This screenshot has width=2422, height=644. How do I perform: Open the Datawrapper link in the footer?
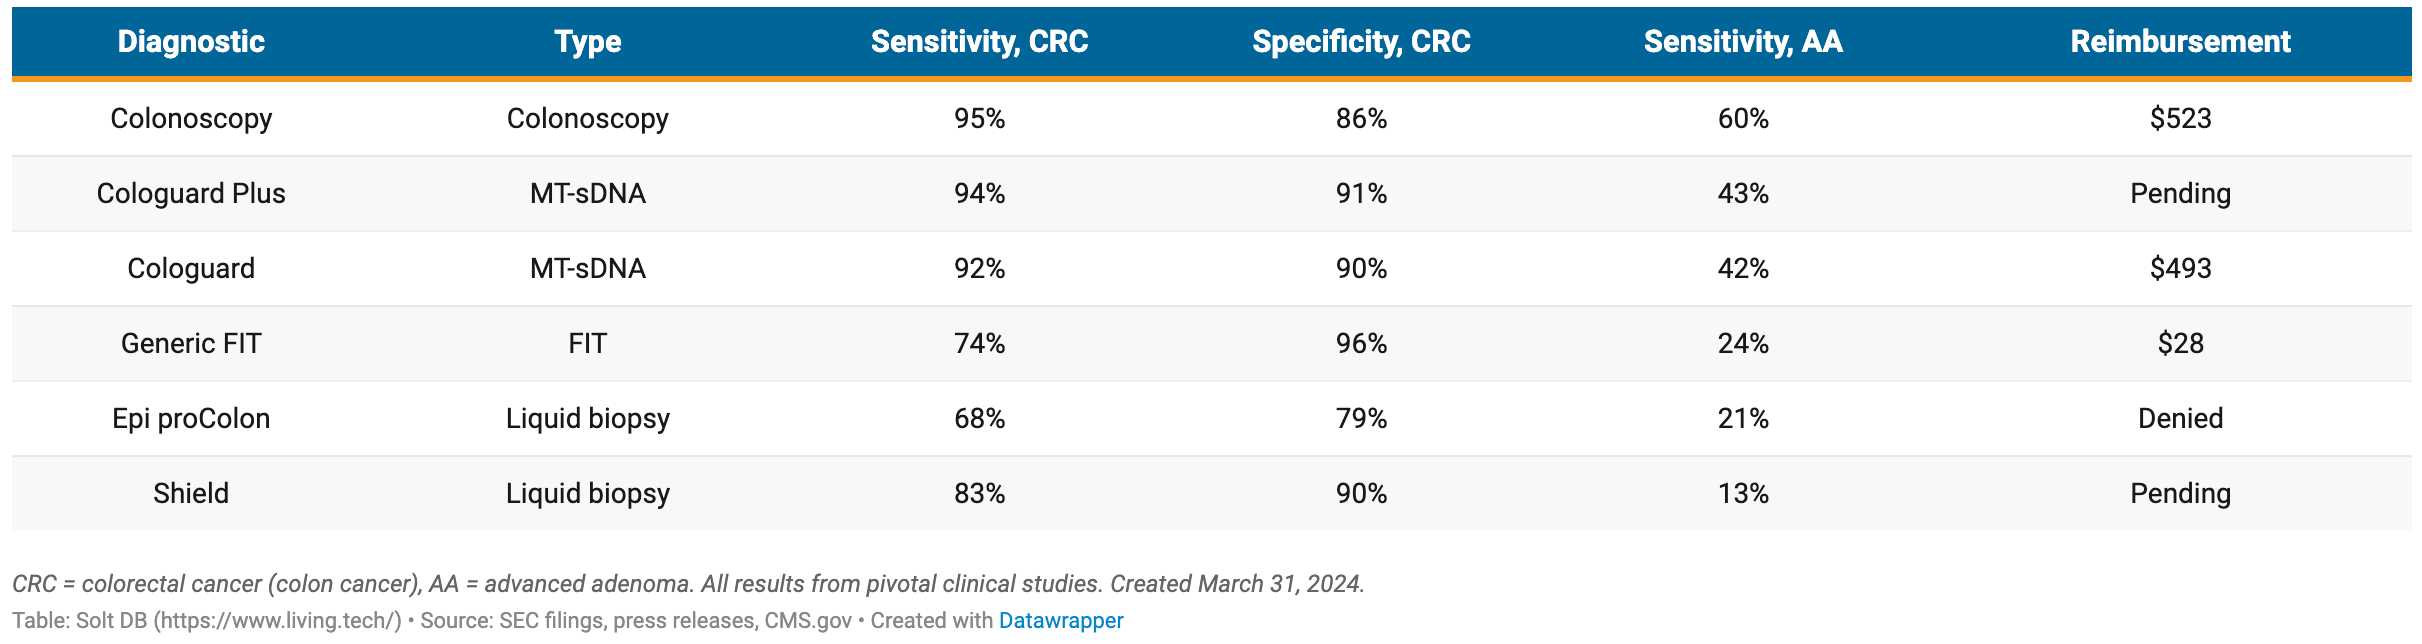tap(1061, 621)
